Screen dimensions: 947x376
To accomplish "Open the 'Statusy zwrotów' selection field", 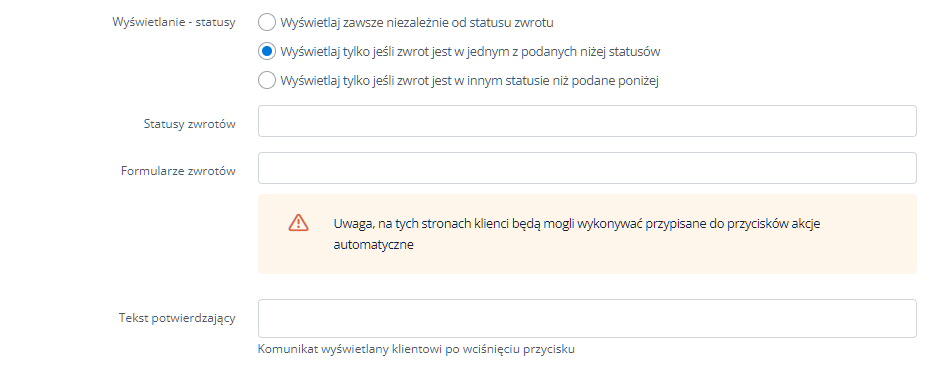I will 587,121.
